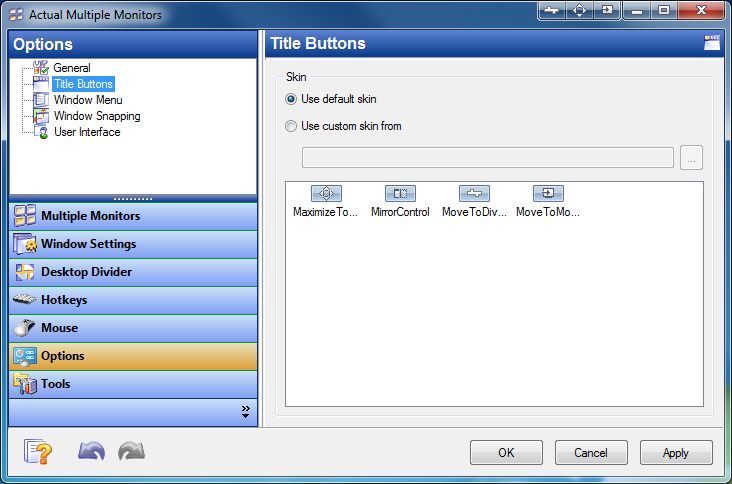This screenshot has width=732, height=484.
Task: Click the MirrorControl label text
Action: (400, 212)
